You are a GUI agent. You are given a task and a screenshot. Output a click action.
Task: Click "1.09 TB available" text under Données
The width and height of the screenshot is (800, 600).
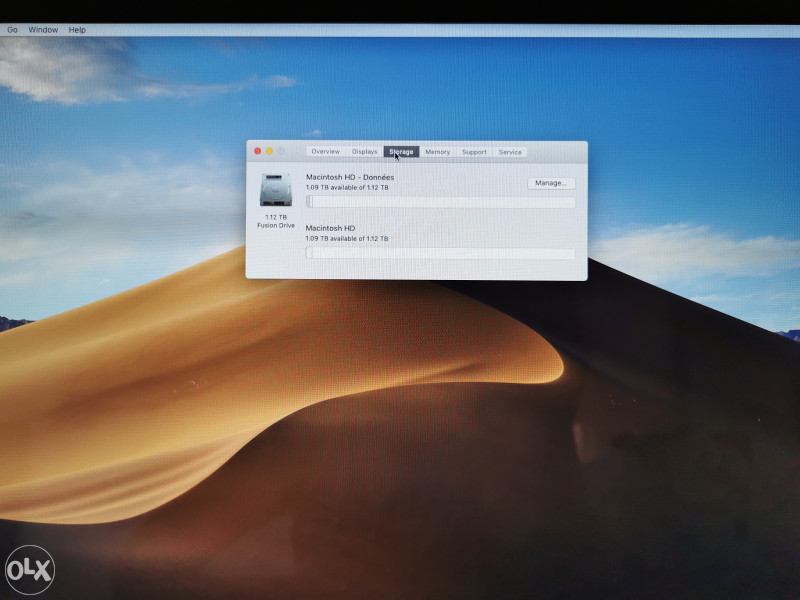347,187
